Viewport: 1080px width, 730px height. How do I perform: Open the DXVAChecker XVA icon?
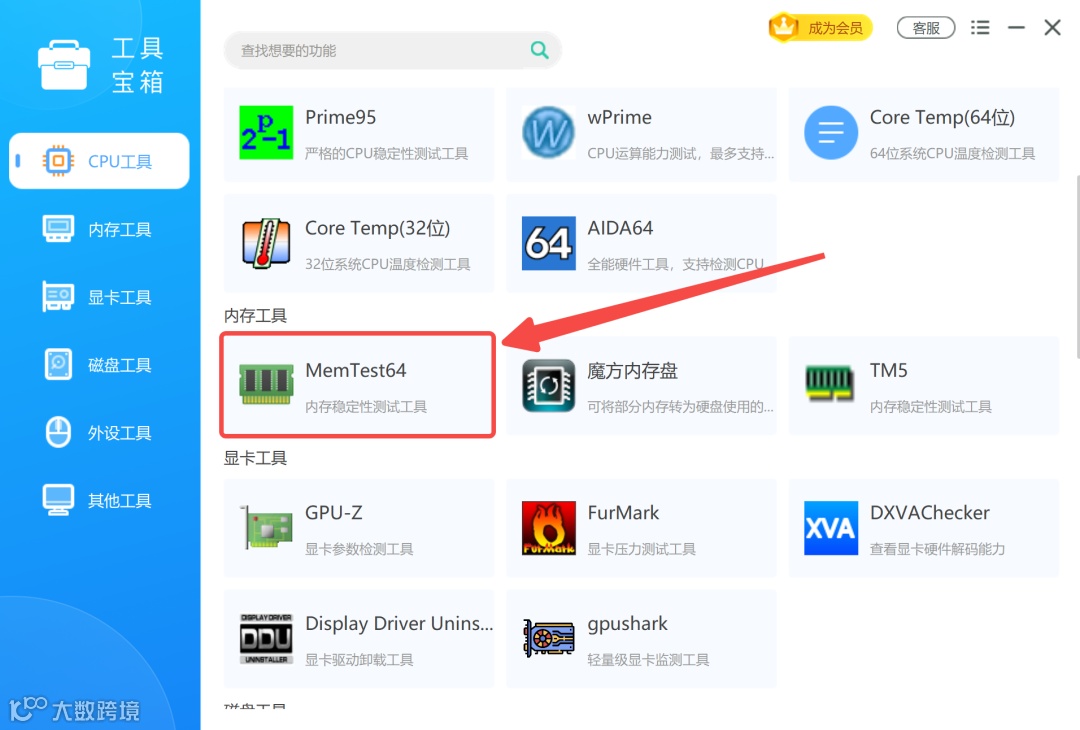[831, 528]
